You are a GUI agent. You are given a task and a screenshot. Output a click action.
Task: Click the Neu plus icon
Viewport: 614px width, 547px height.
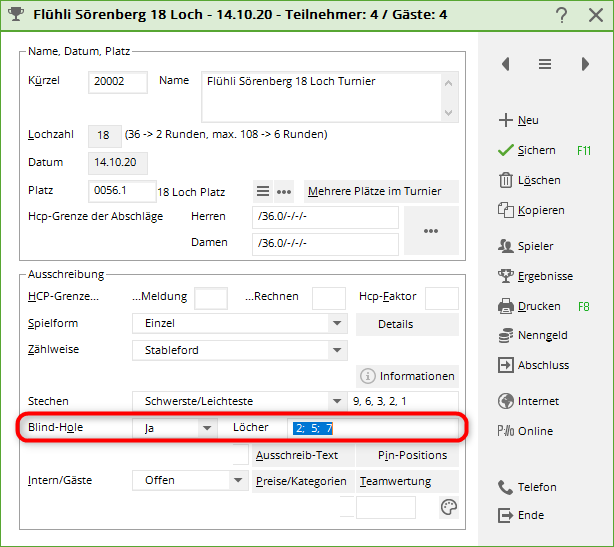pyautogui.click(x=505, y=120)
